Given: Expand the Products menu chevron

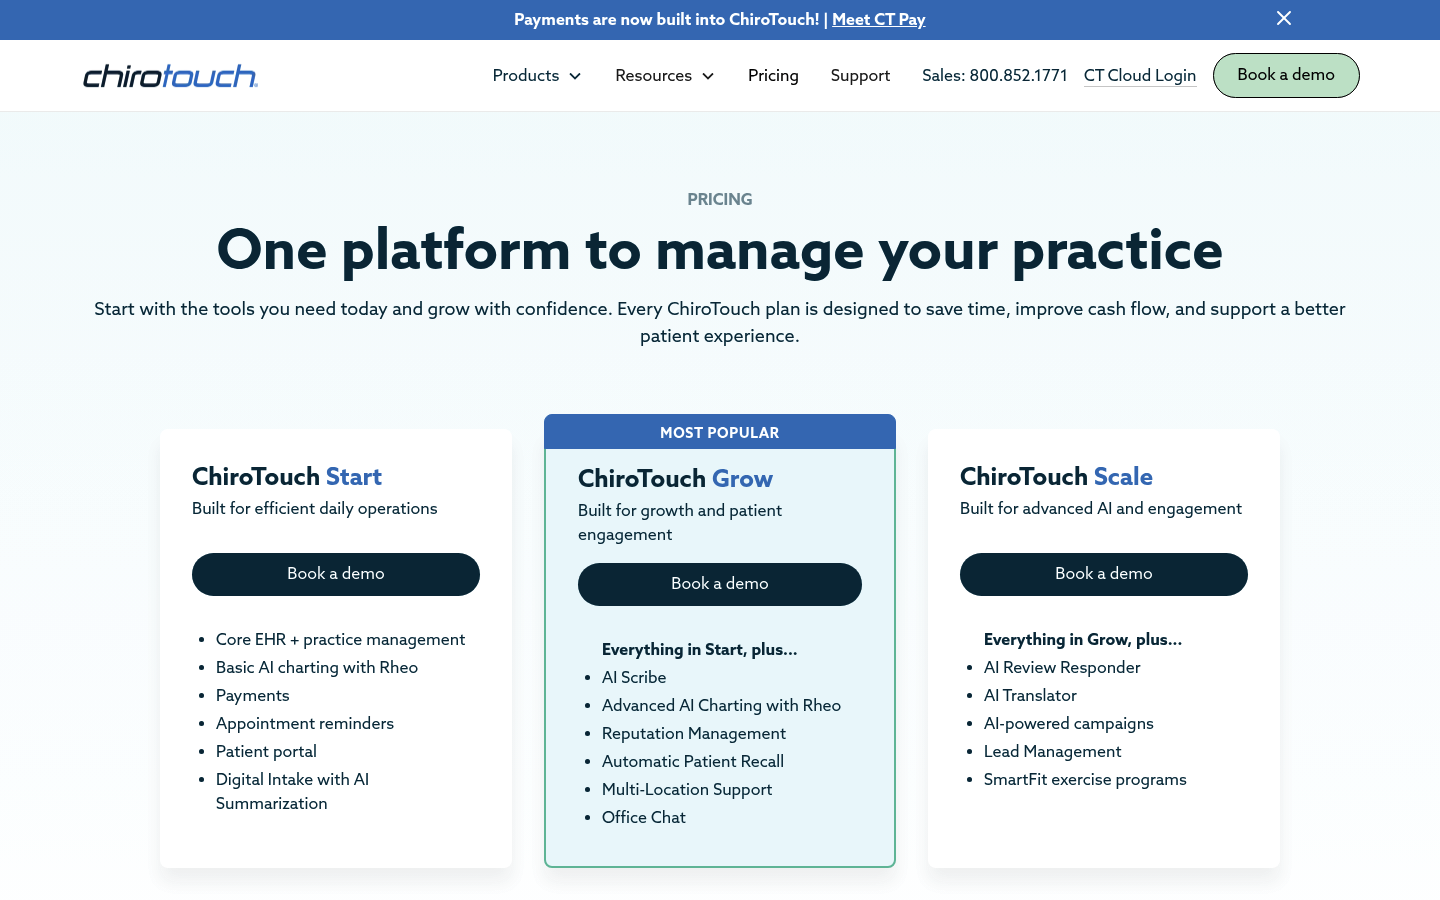Looking at the screenshot, I should click(575, 76).
